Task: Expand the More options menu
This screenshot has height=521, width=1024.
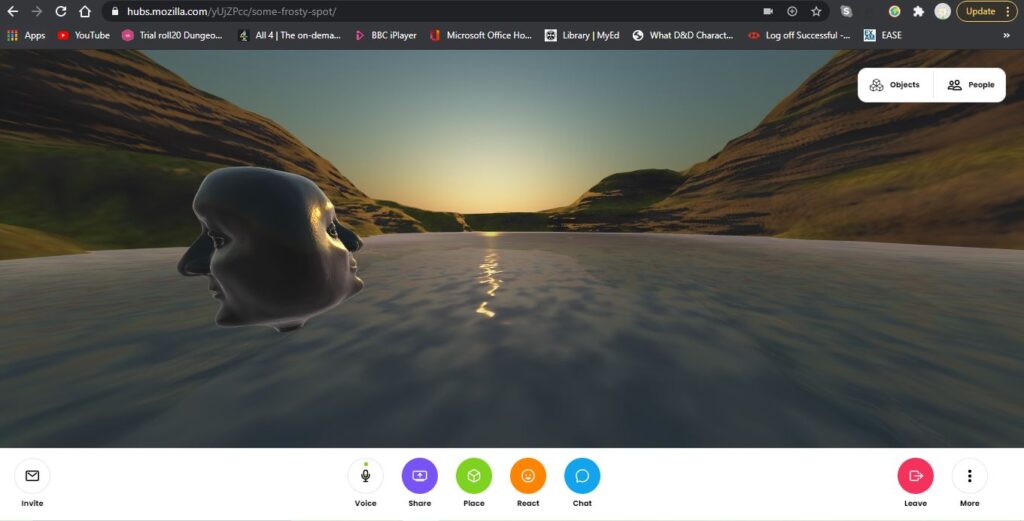Action: [x=969, y=476]
